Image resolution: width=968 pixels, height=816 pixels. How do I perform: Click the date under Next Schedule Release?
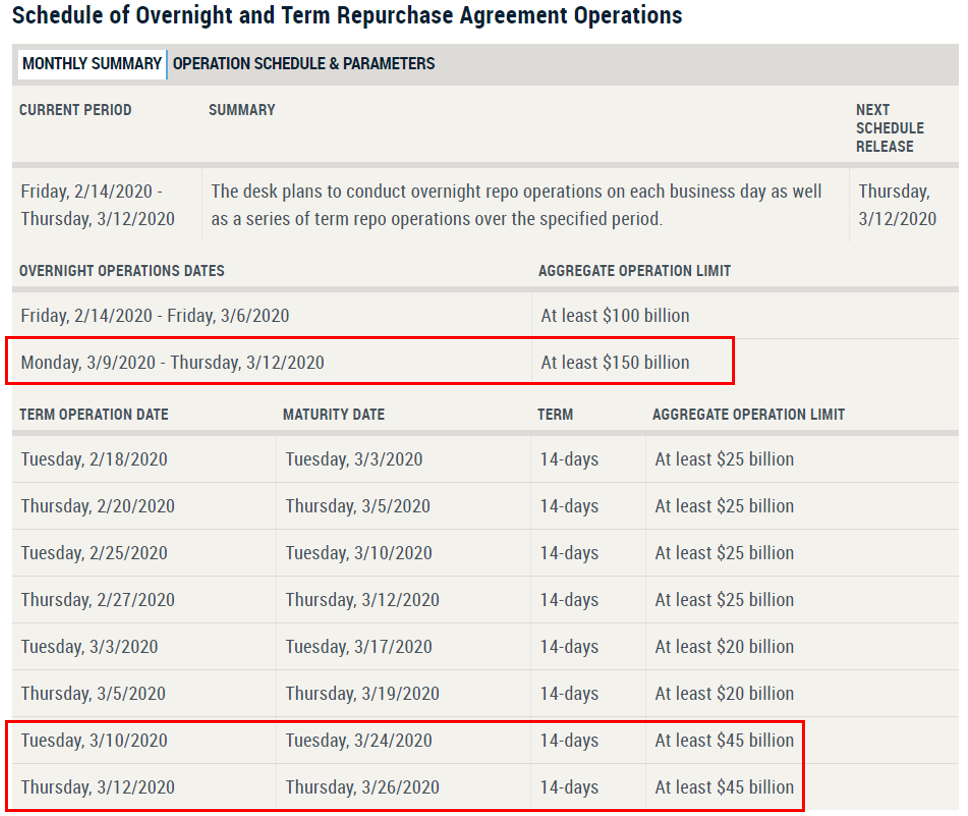click(897, 205)
